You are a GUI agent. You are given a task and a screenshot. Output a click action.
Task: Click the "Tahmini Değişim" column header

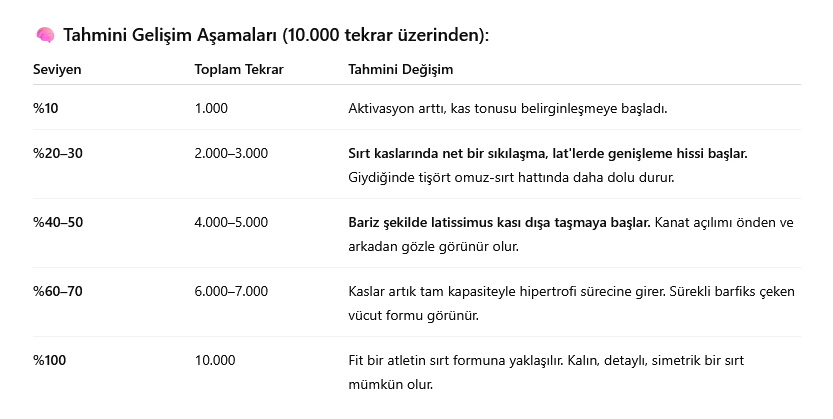[x=399, y=70]
